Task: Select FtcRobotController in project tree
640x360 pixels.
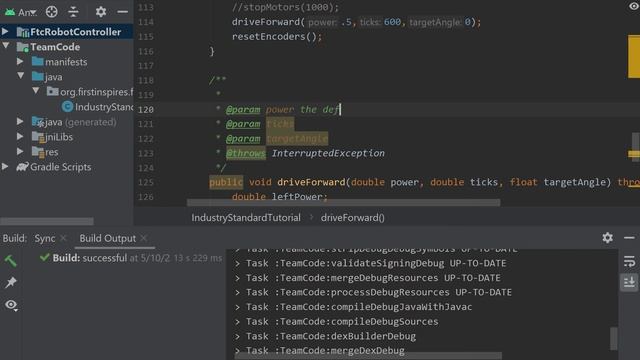Action: (x=76, y=32)
